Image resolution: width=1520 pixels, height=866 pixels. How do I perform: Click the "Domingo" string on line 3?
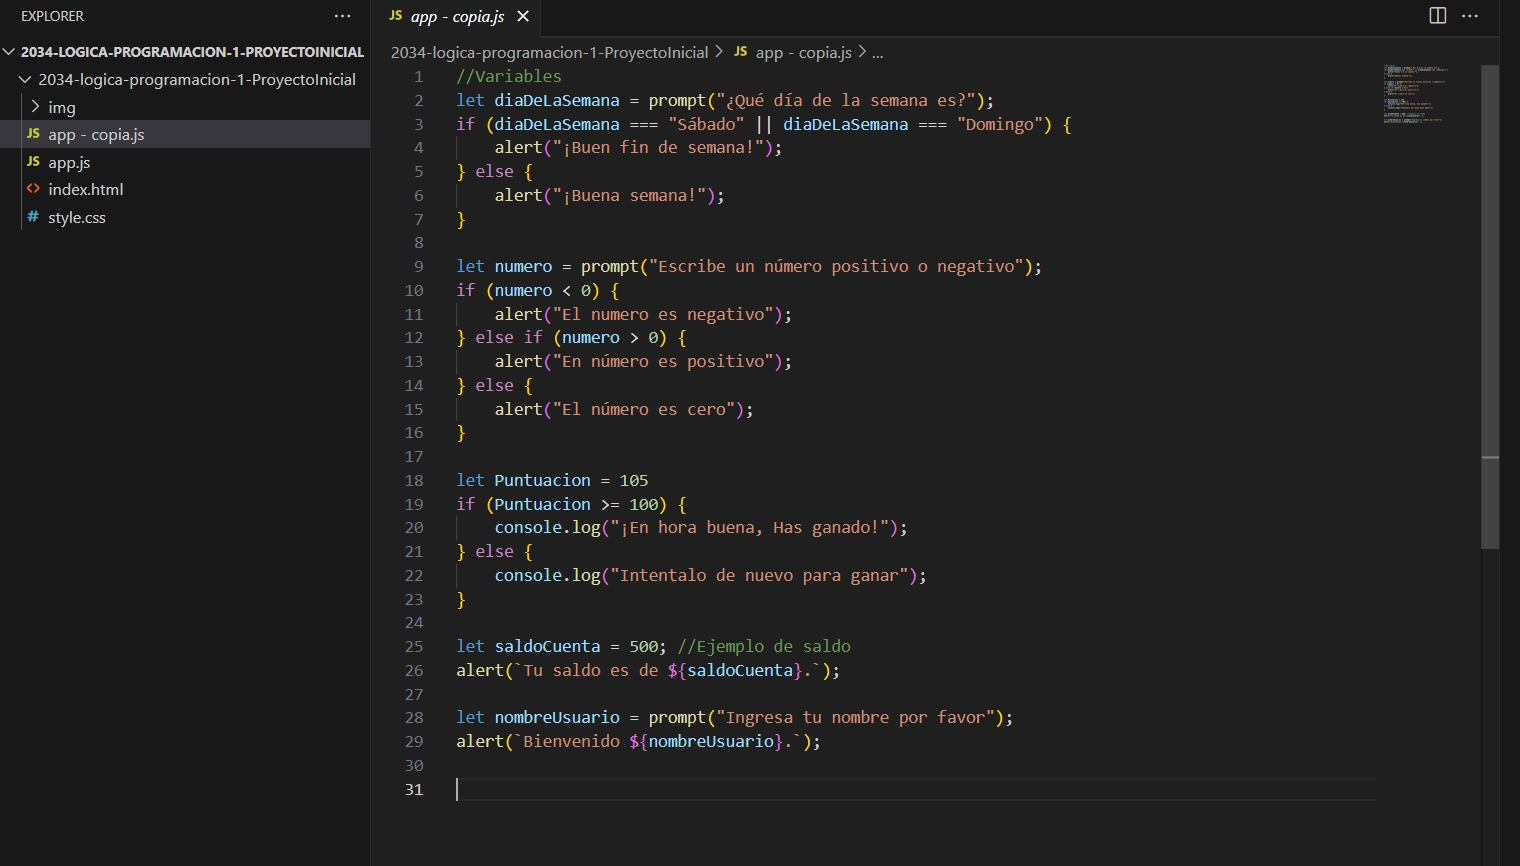point(999,124)
